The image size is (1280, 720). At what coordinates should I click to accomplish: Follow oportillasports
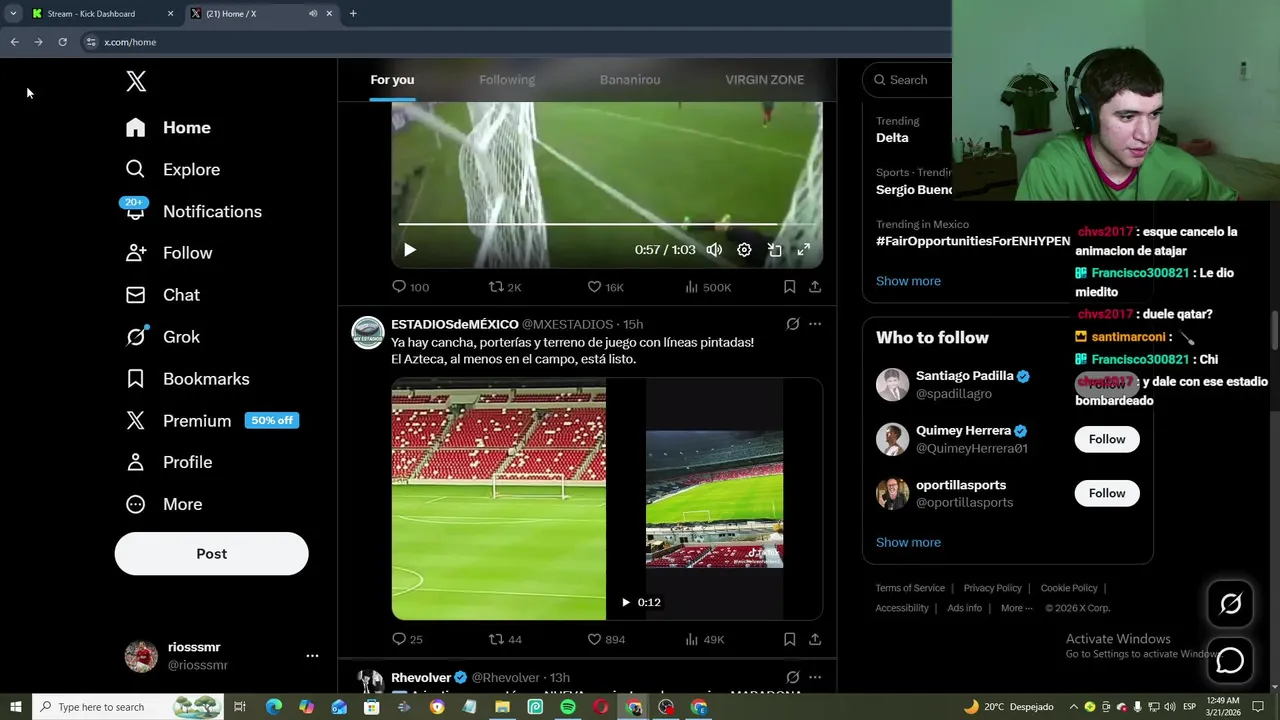pyautogui.click(x=1107, y=493)
